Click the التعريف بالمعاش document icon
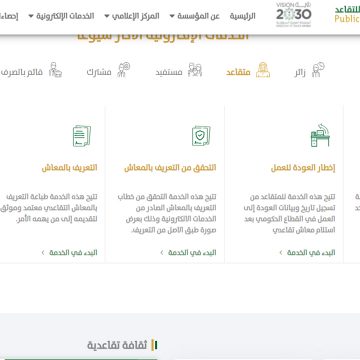The width and height of the screenshot is (360, 360). [82, 136]
